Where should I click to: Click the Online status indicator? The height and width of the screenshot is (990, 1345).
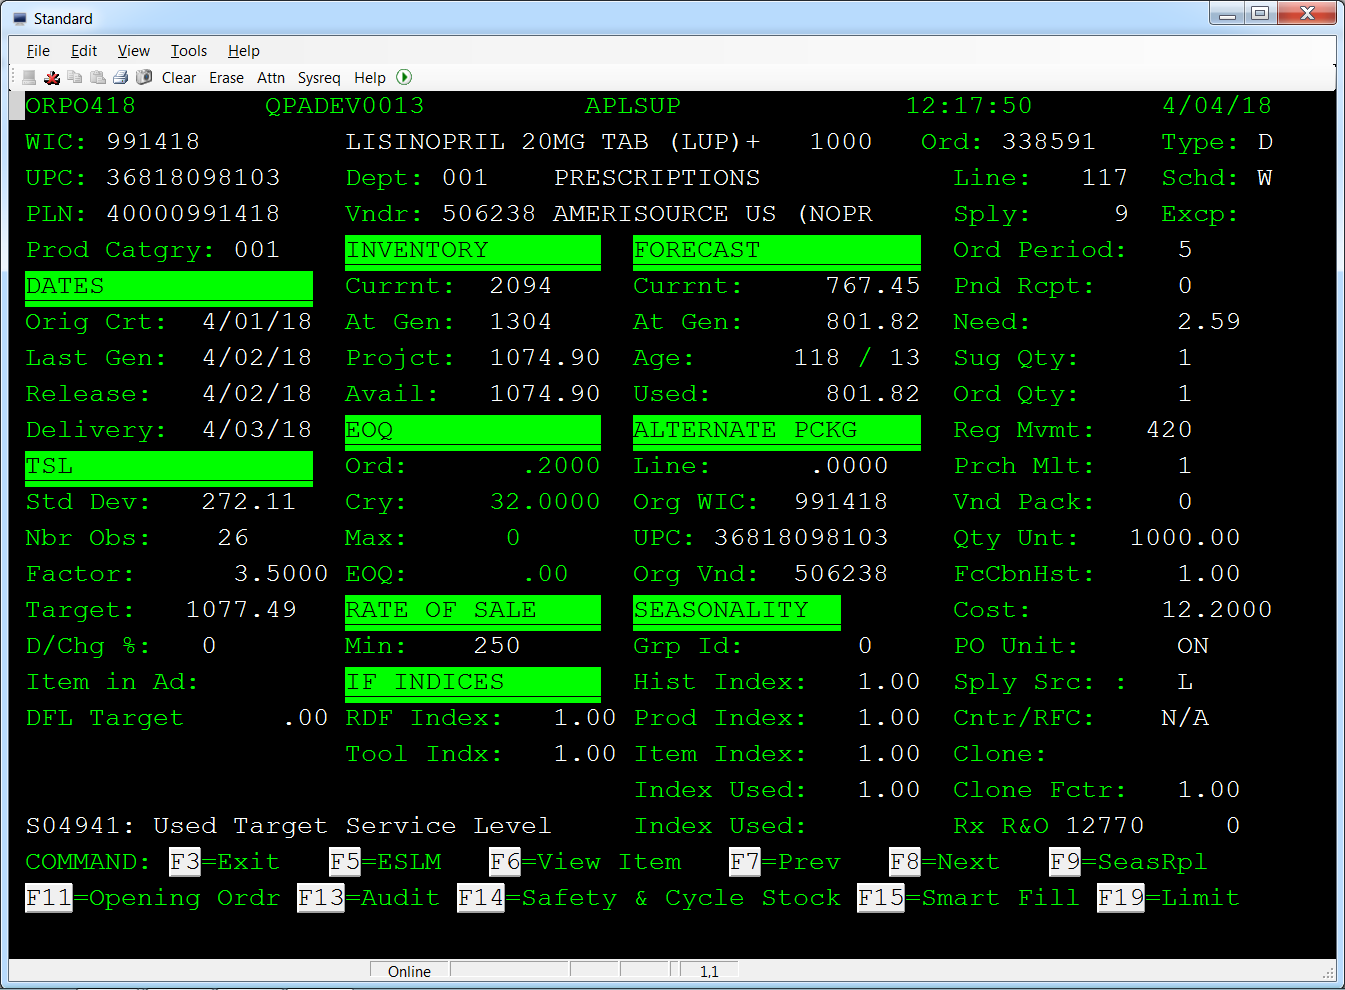[x=409, y=970]
